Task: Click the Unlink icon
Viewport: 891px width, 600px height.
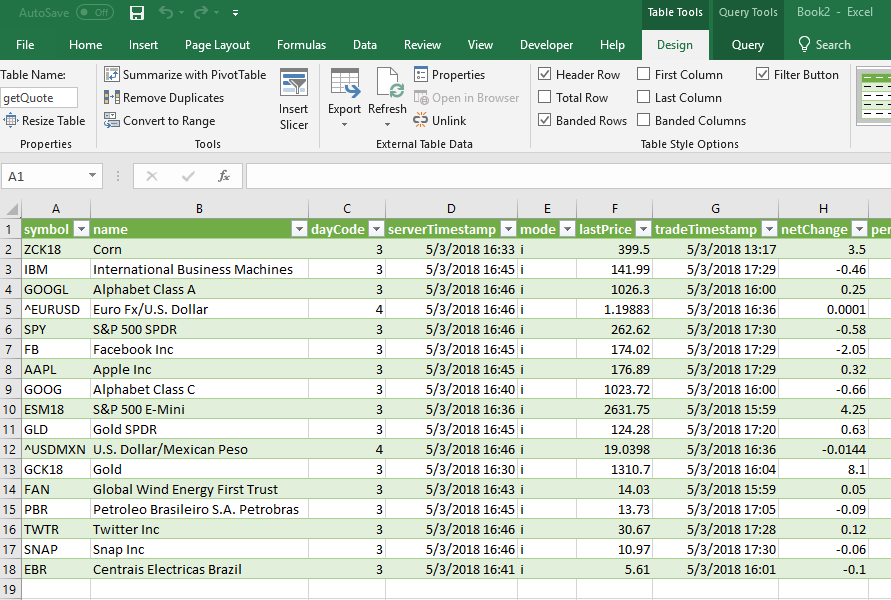Action: pyautogui.click(x=420, y=120)
